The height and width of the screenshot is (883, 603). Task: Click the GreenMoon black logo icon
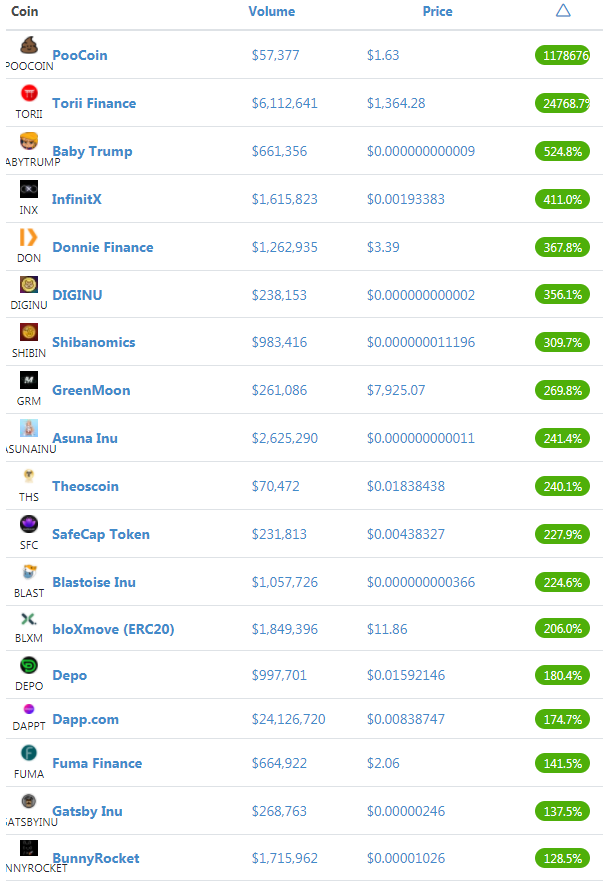click(29, 380)
